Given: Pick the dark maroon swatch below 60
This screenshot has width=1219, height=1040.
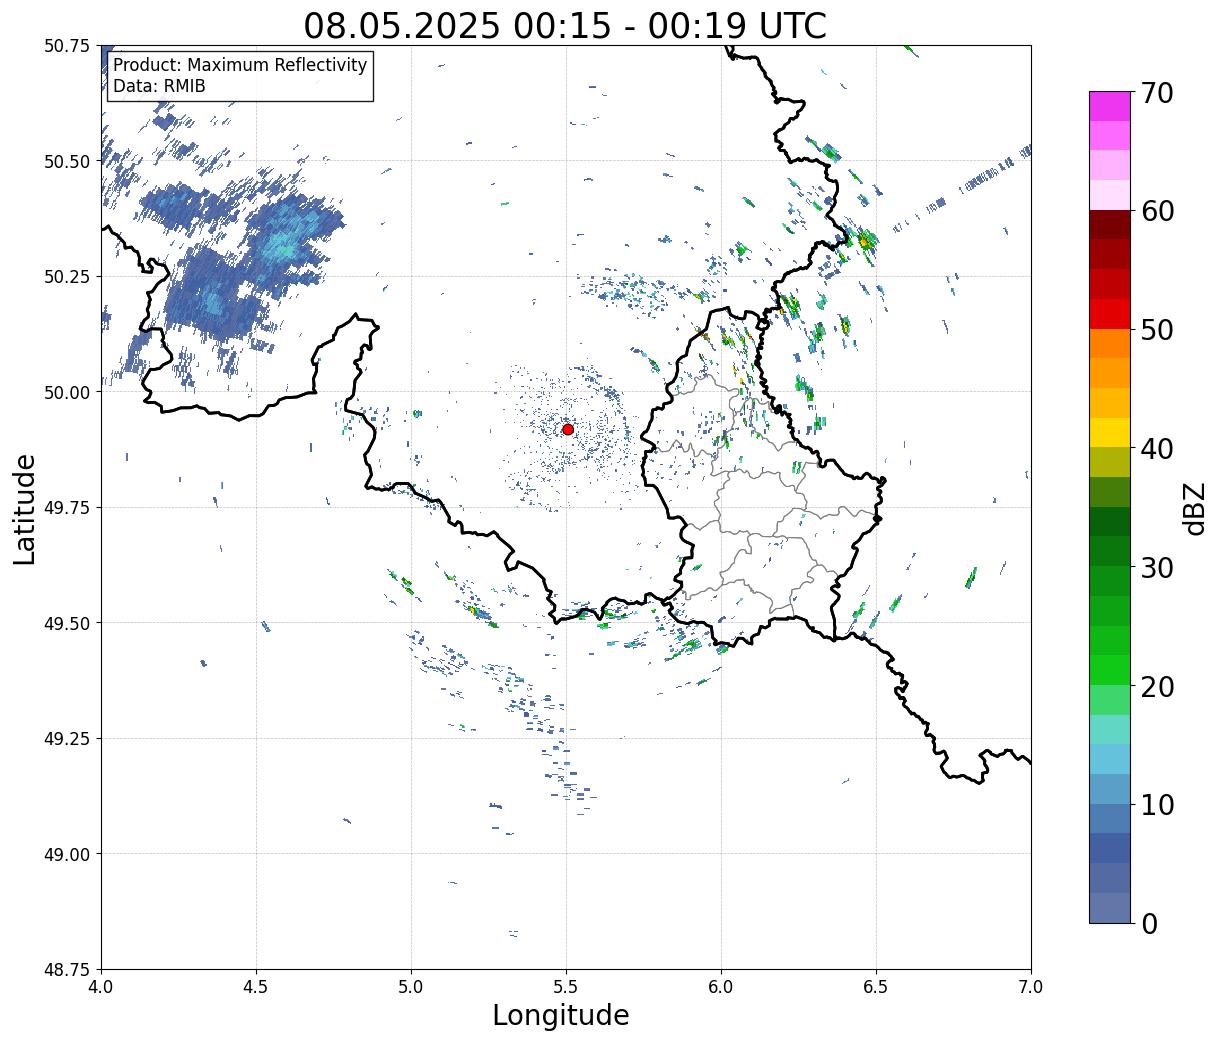Looking at the screenshot, I should pyautogui.click(x=1110, y=225).
